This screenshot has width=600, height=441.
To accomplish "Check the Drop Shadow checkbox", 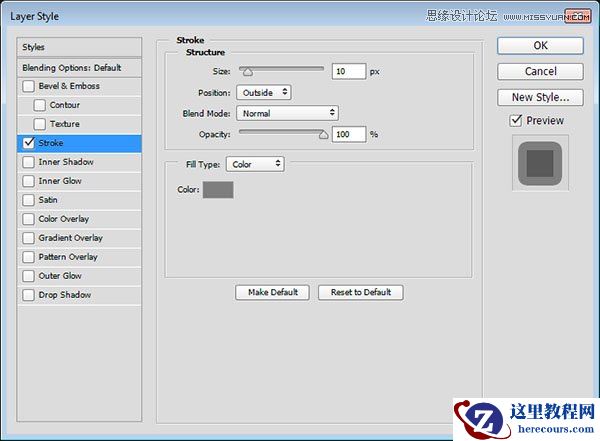I will tap(28, 295).
